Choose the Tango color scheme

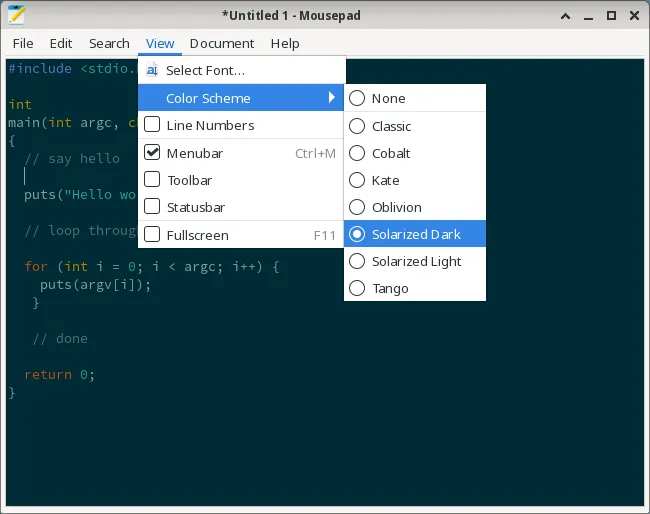357,288
